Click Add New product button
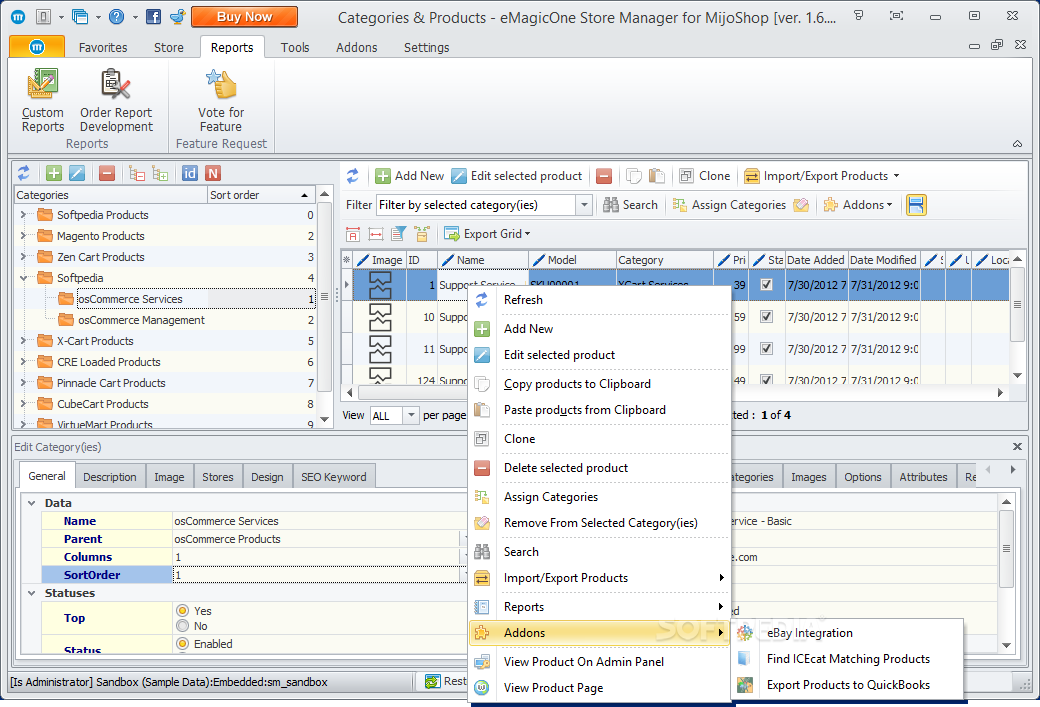Image resolution: width=1040 pixels, height=707 pixels. pyautogui.click(x=409, y=176)
